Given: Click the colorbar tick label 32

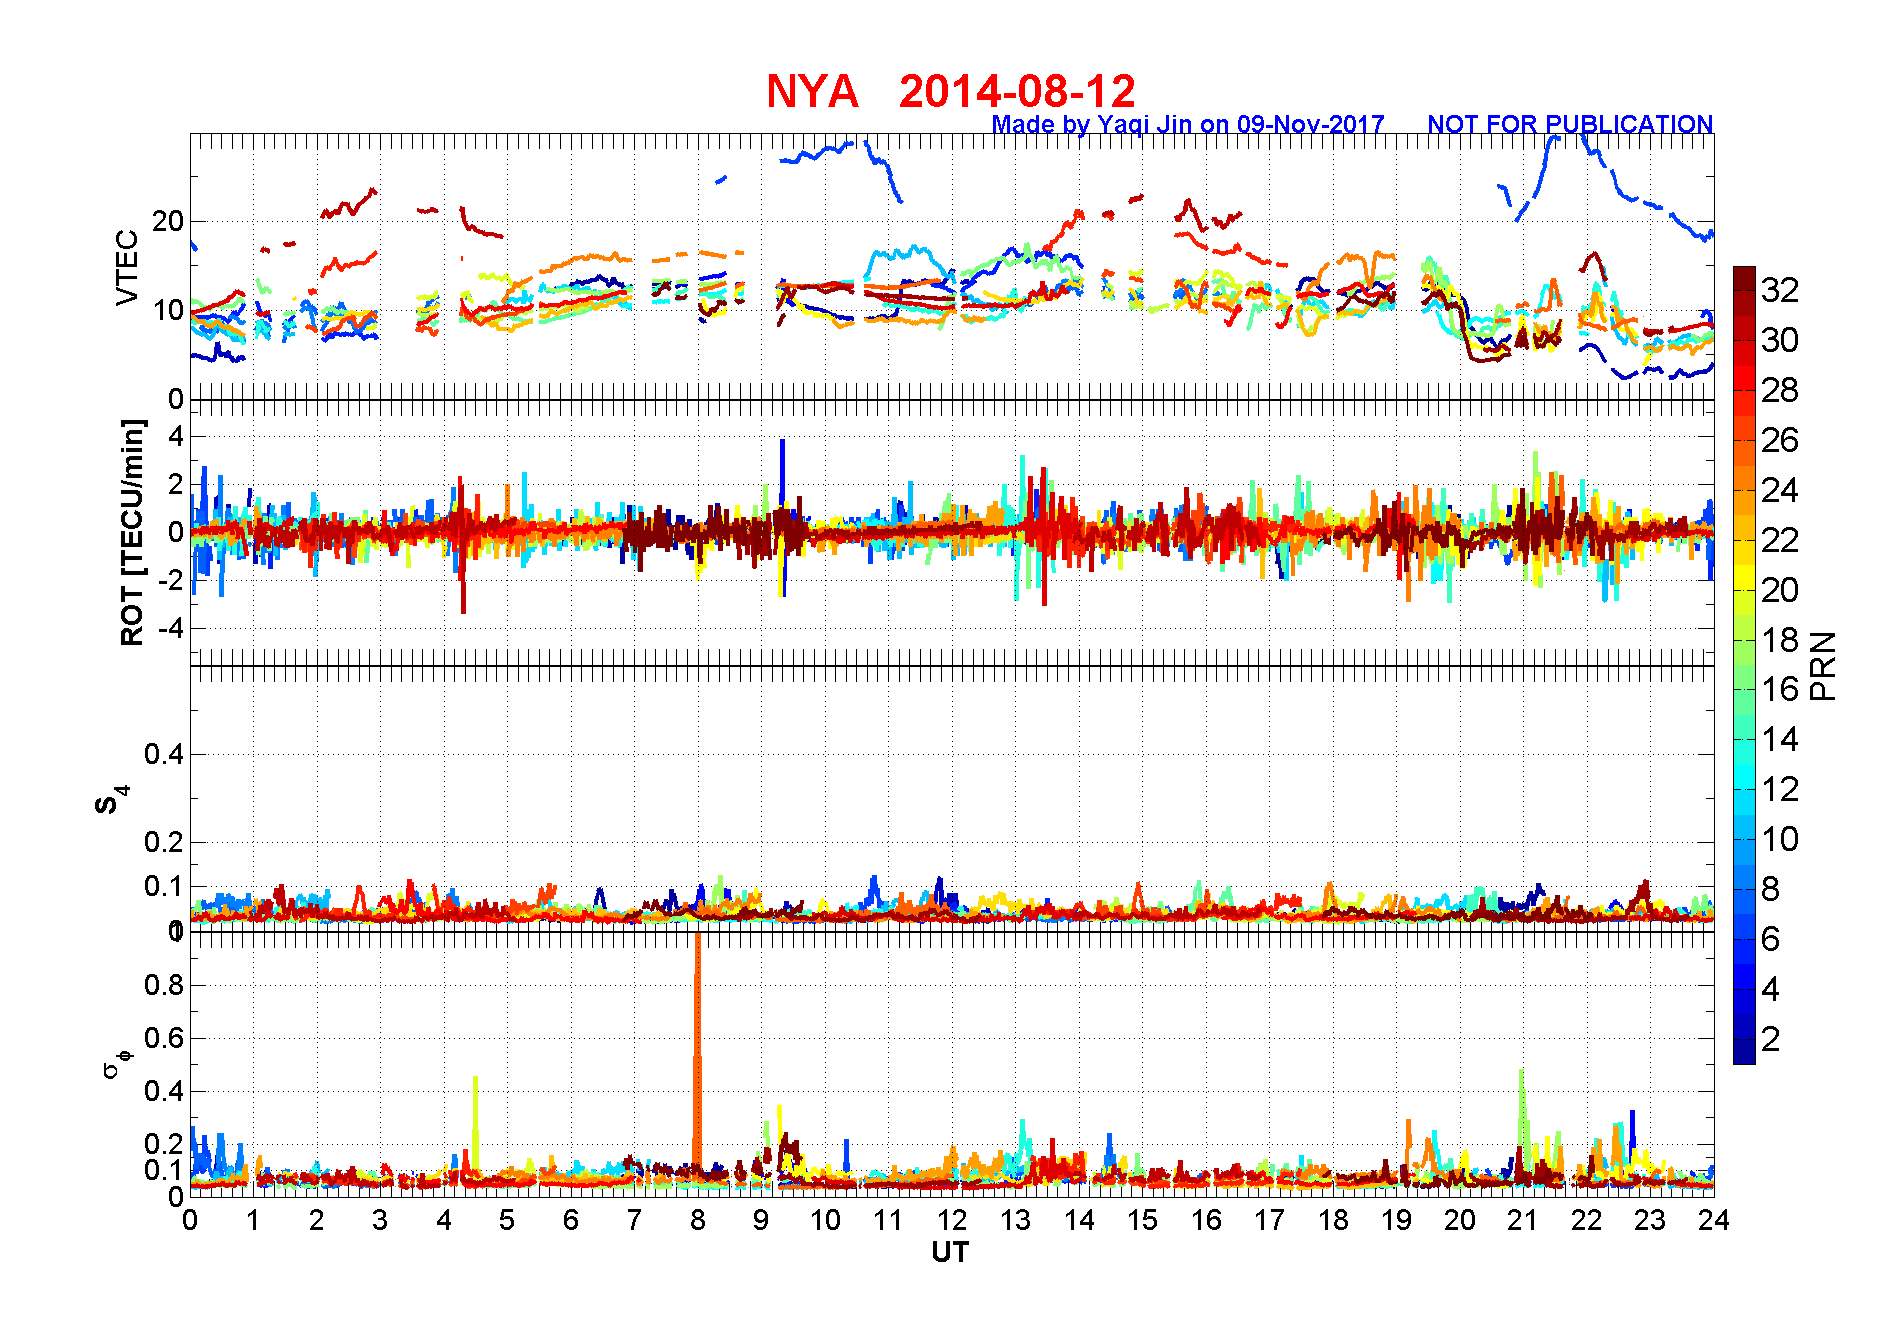Looking at the screenshot, I should (1780, 290).
